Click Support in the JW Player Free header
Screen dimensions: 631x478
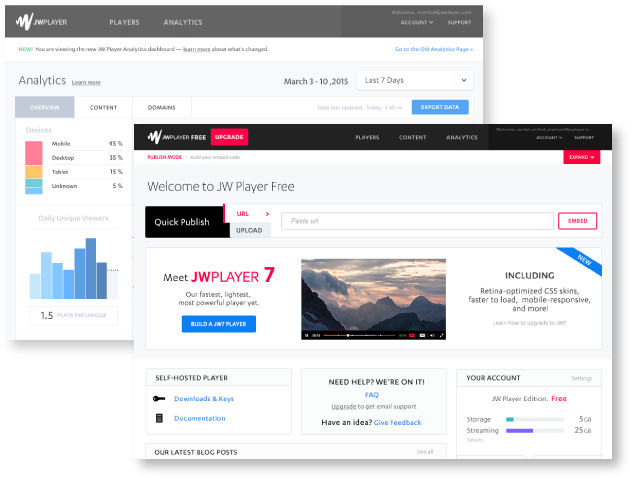tap(584, 138)
